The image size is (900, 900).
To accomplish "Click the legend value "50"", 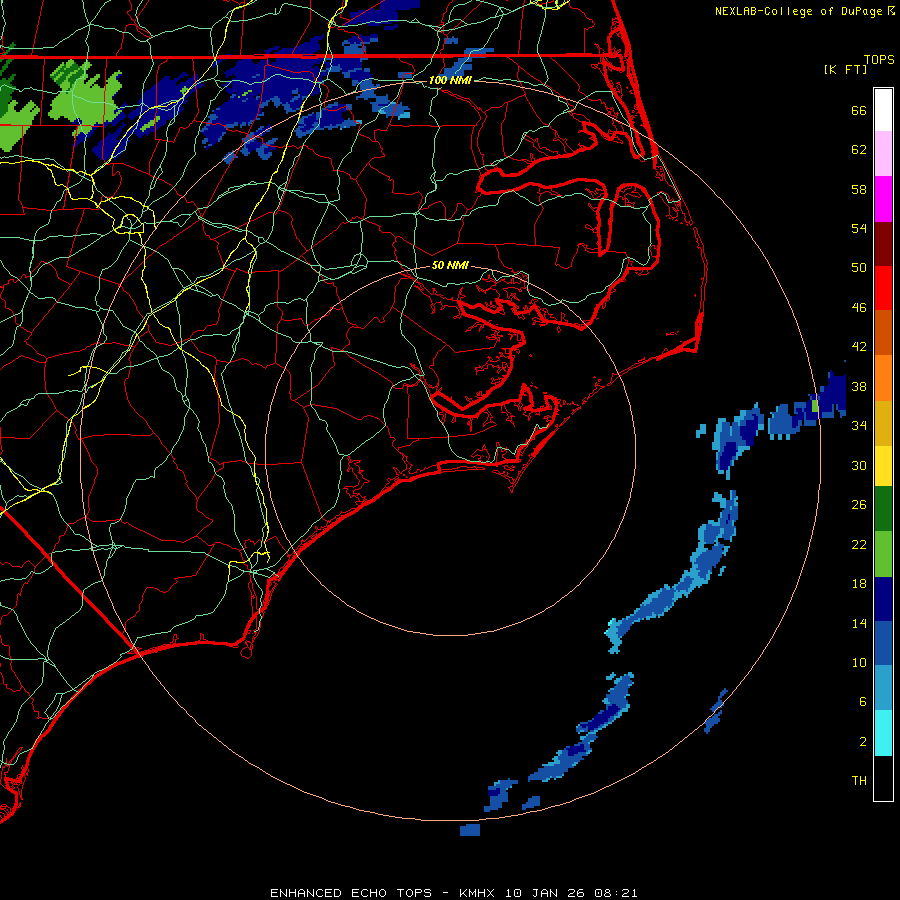I will pos(859,268).
